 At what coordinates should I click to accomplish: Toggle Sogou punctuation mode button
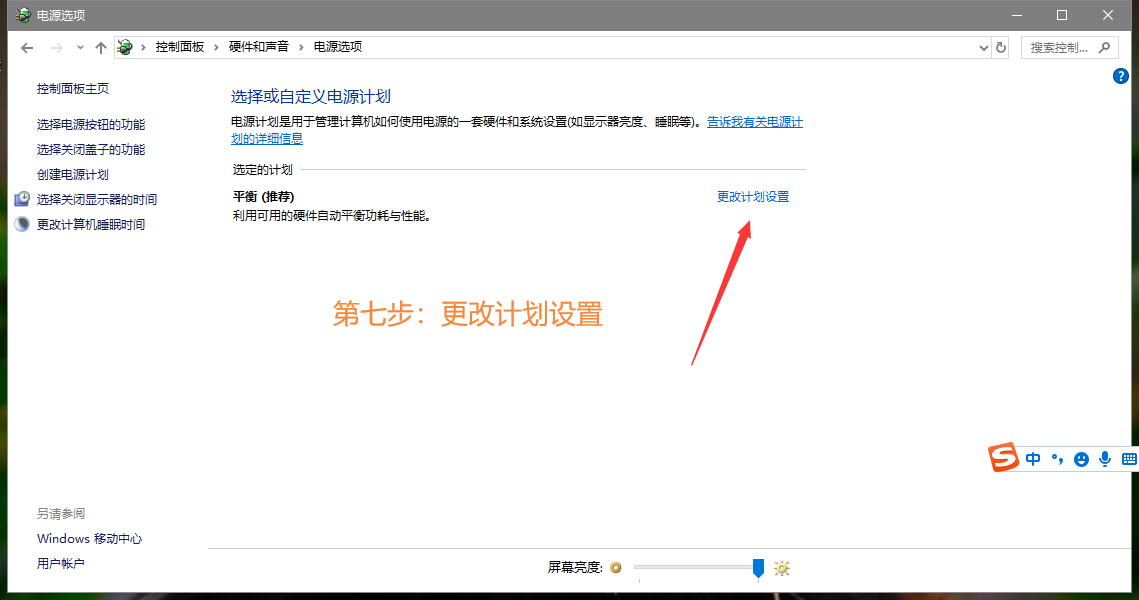click(x=1057, y=459)
